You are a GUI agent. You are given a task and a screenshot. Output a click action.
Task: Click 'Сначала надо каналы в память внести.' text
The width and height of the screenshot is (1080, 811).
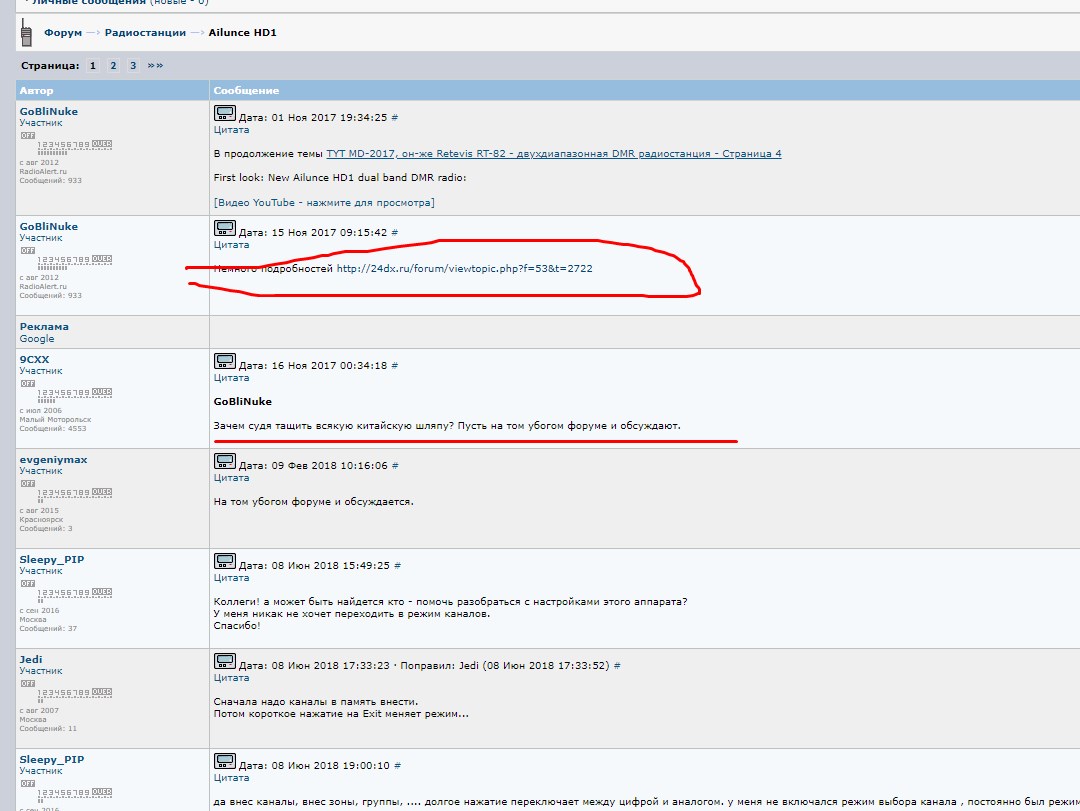click(315, 701)
